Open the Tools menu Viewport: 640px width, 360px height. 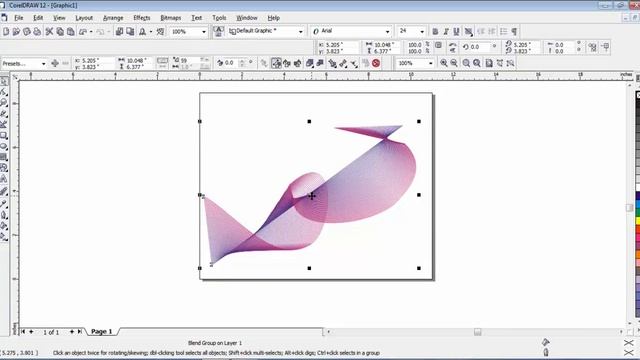[219, 18]
